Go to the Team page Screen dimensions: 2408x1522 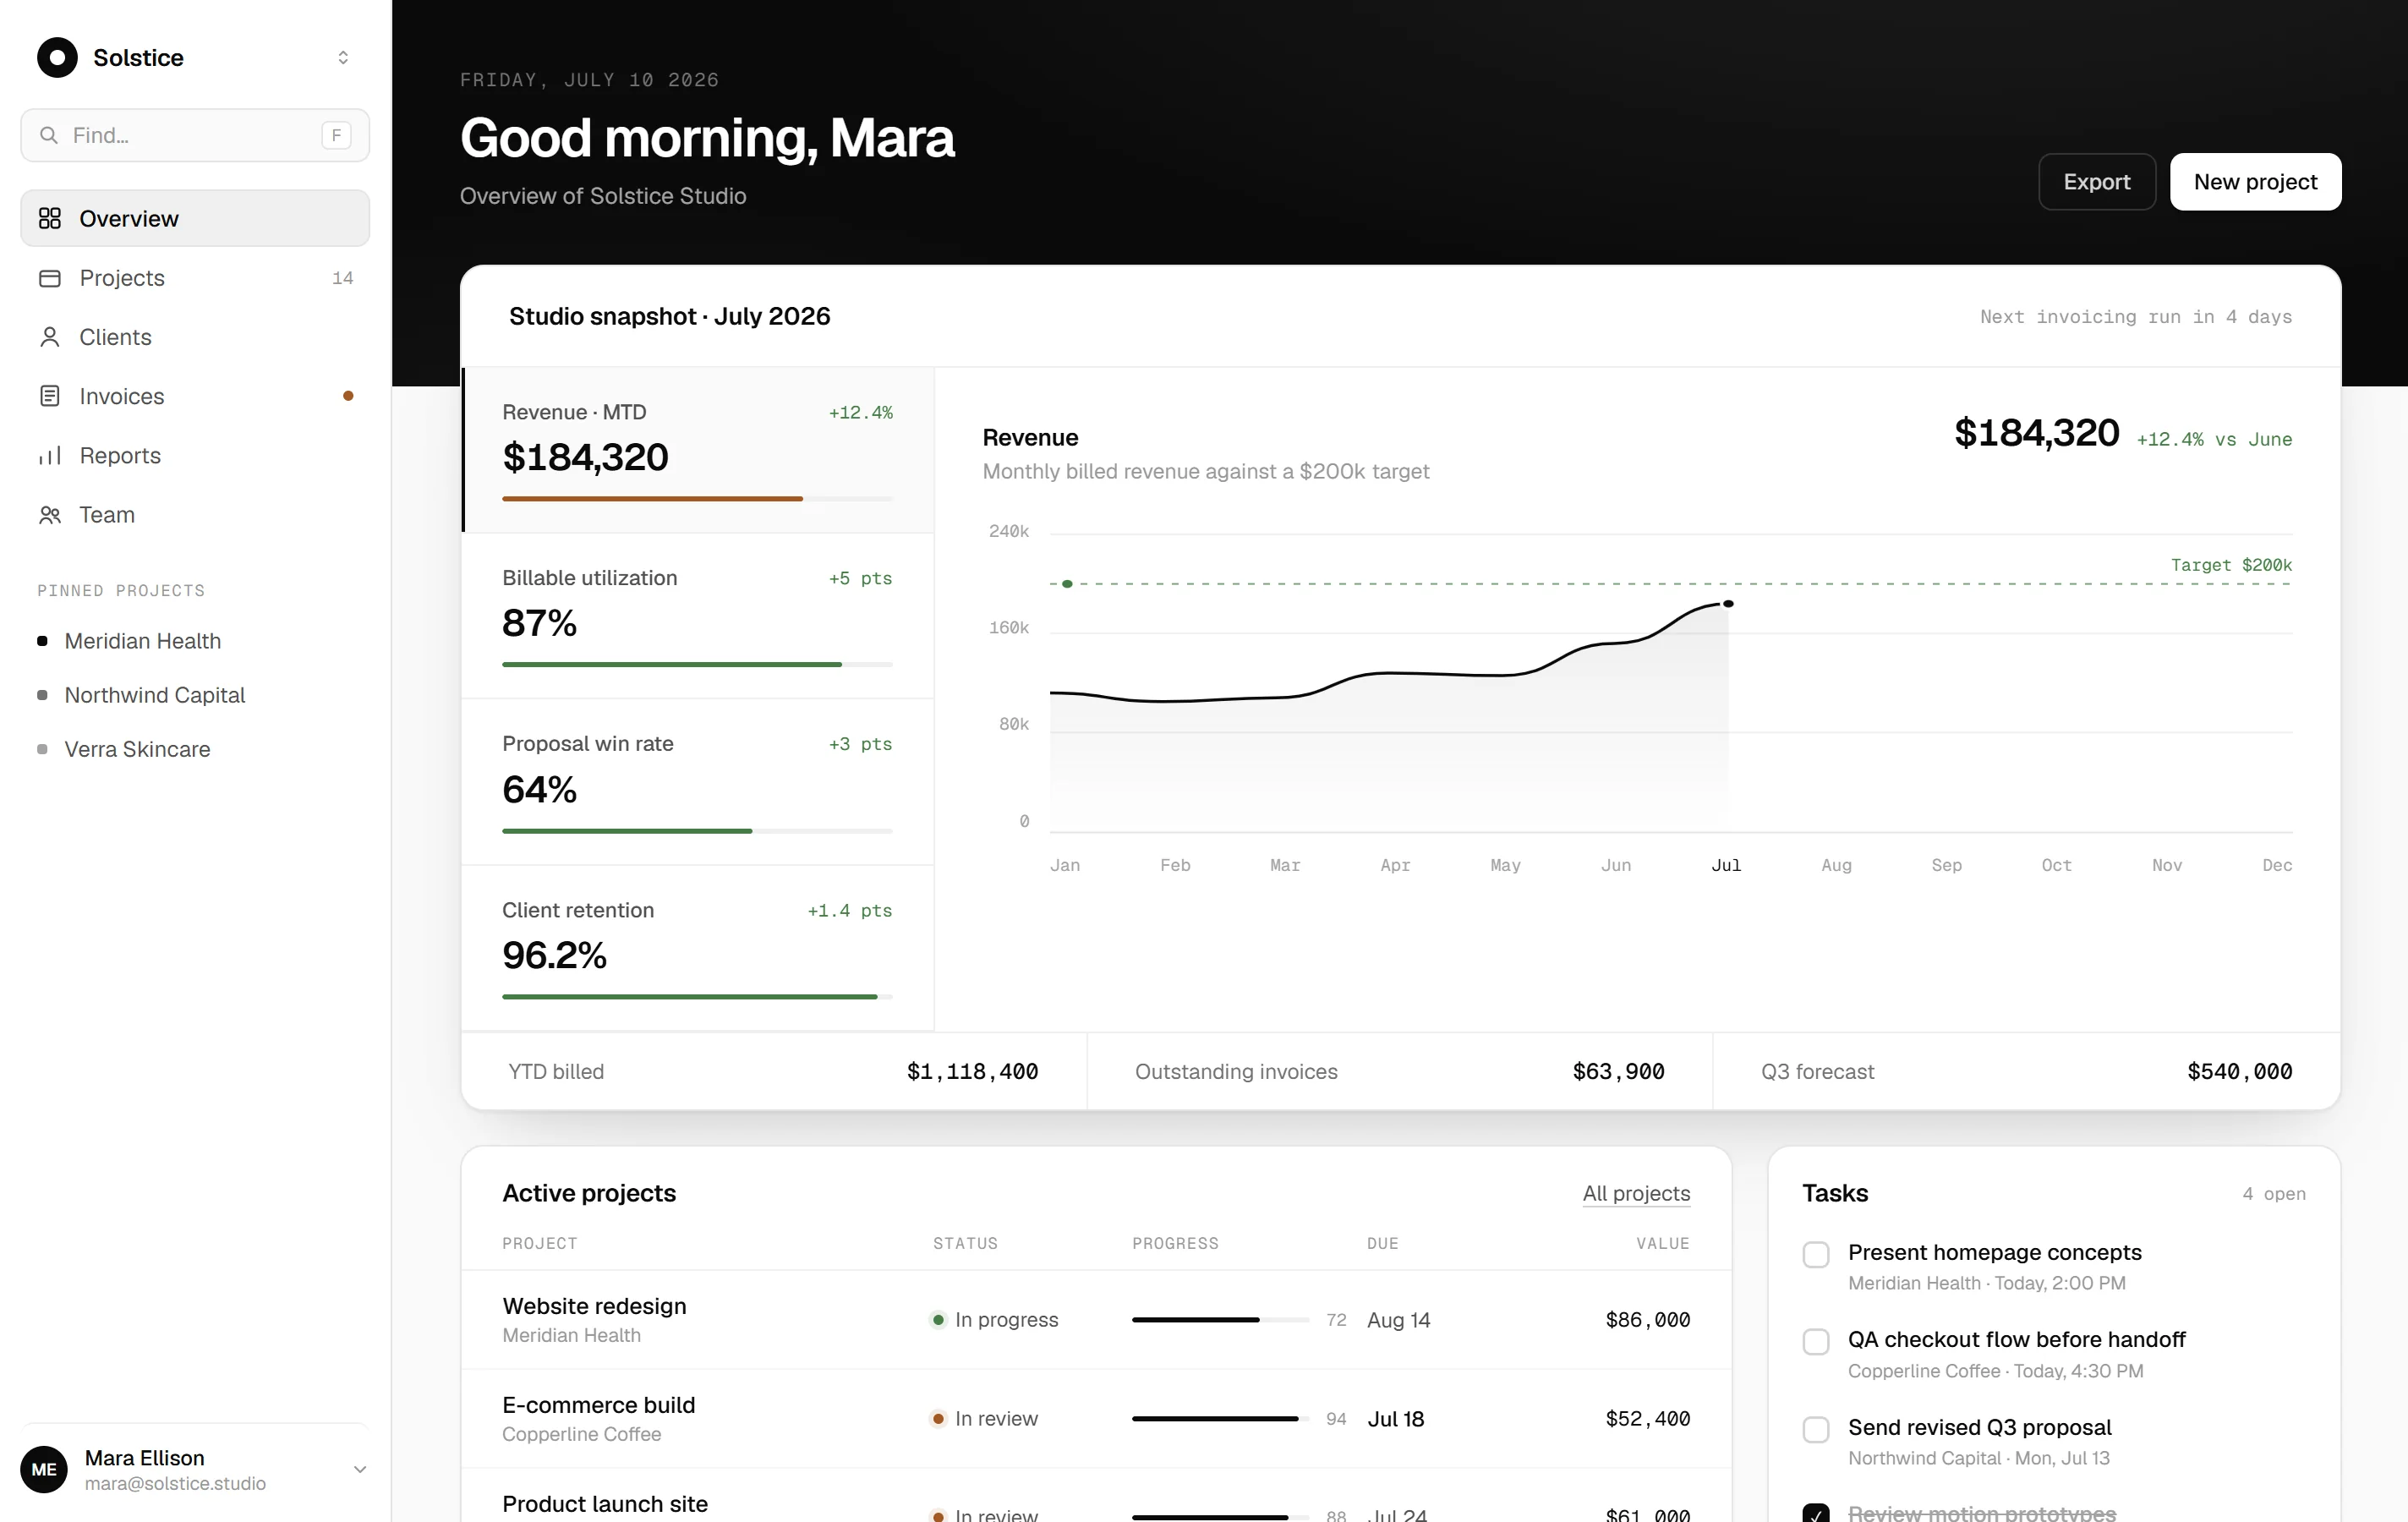tap(195, 514)
